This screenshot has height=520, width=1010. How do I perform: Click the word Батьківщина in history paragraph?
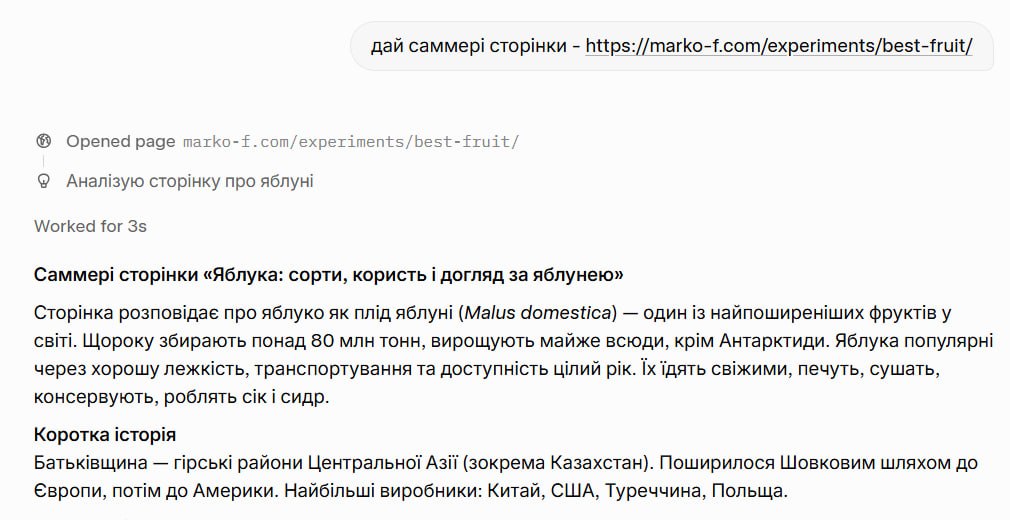click(90, 463)
